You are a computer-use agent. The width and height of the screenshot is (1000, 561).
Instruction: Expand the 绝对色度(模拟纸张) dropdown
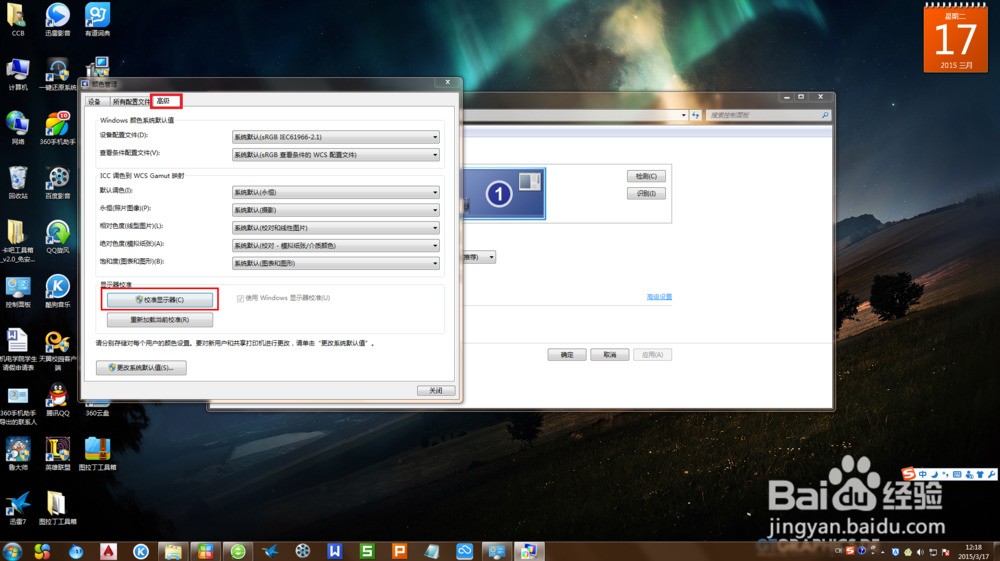[x=335, y=245]
